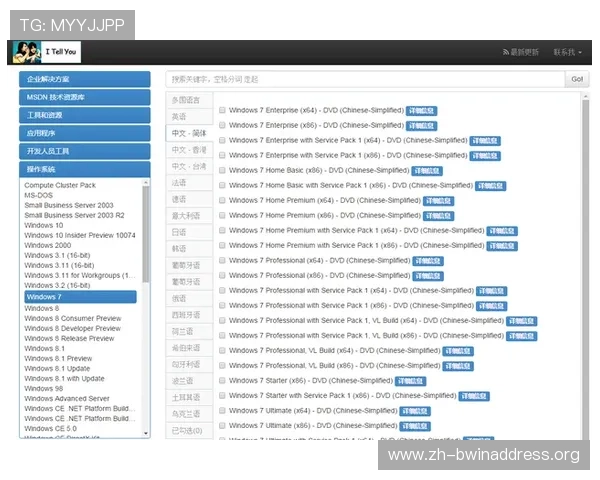Viewport: 600px width, 480px height.
Task: Select Compute Cluster Pack in the list
Action: click(60, 185)
